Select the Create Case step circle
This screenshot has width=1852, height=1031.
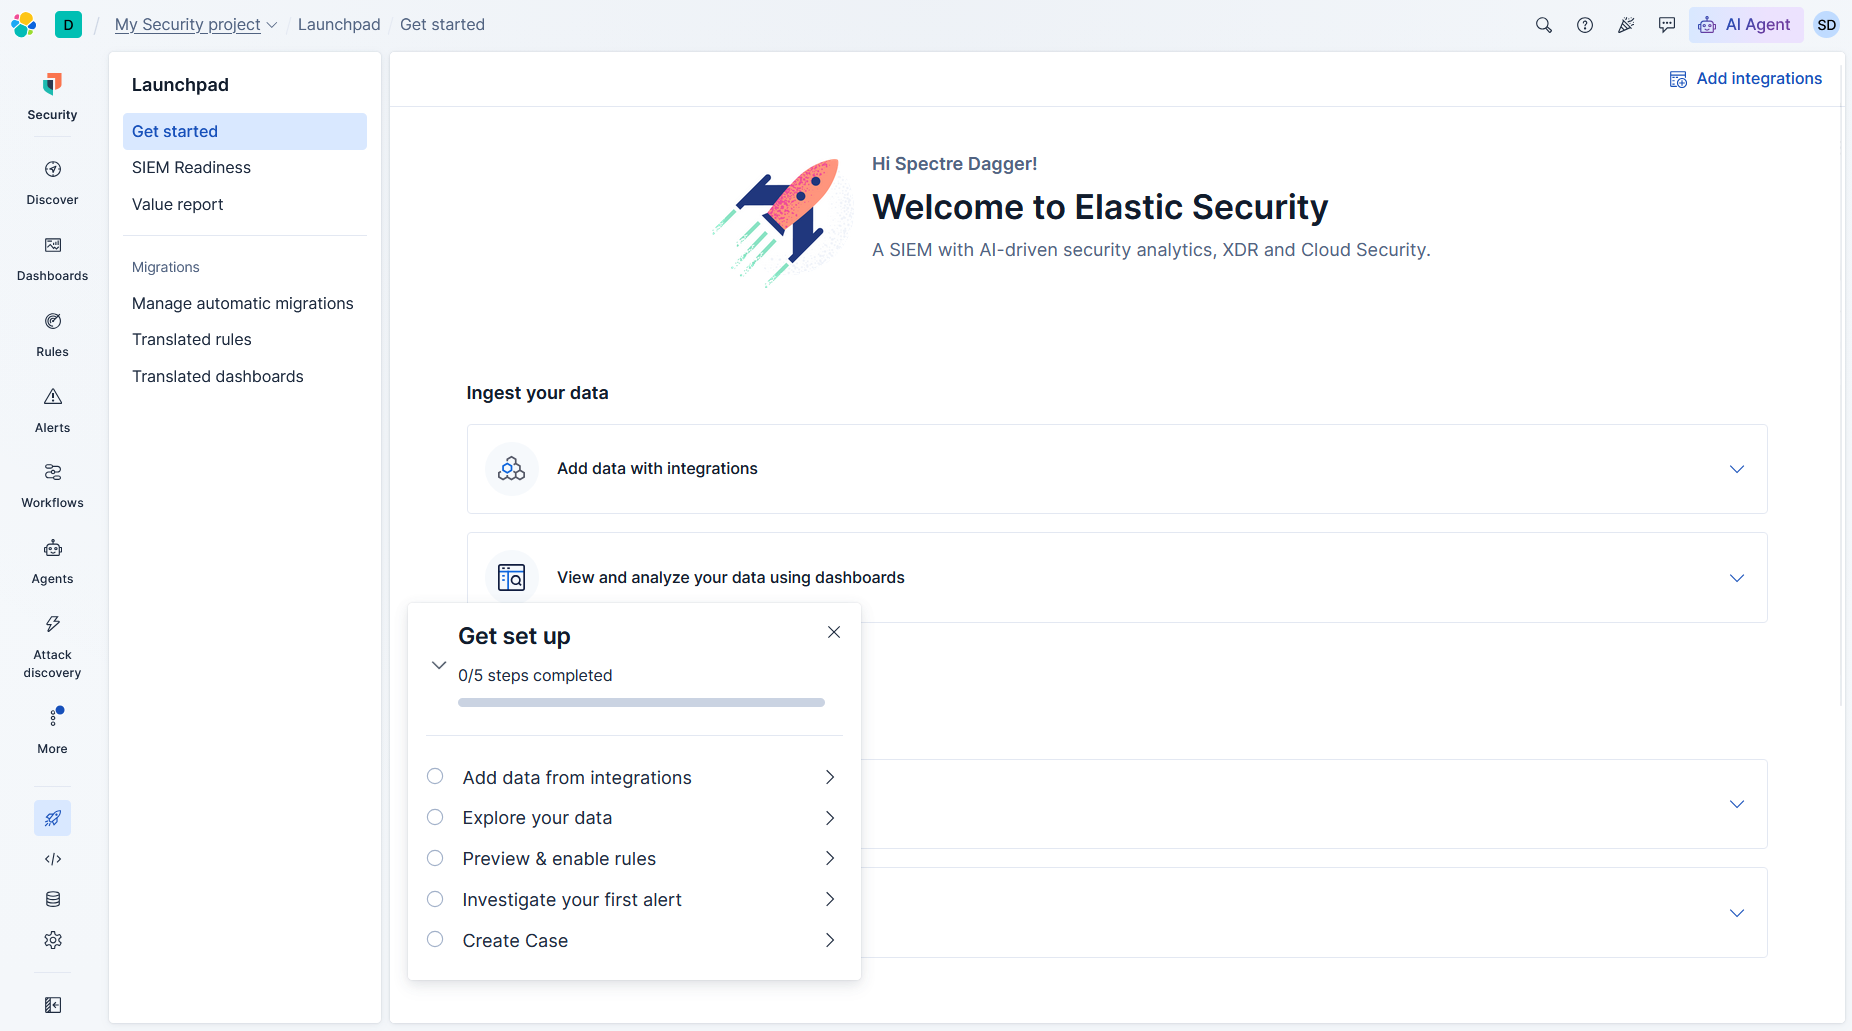[x=435, y=939]
